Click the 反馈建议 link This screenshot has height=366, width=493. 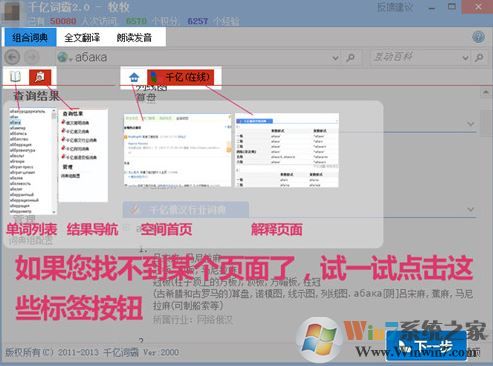[395, 7]
